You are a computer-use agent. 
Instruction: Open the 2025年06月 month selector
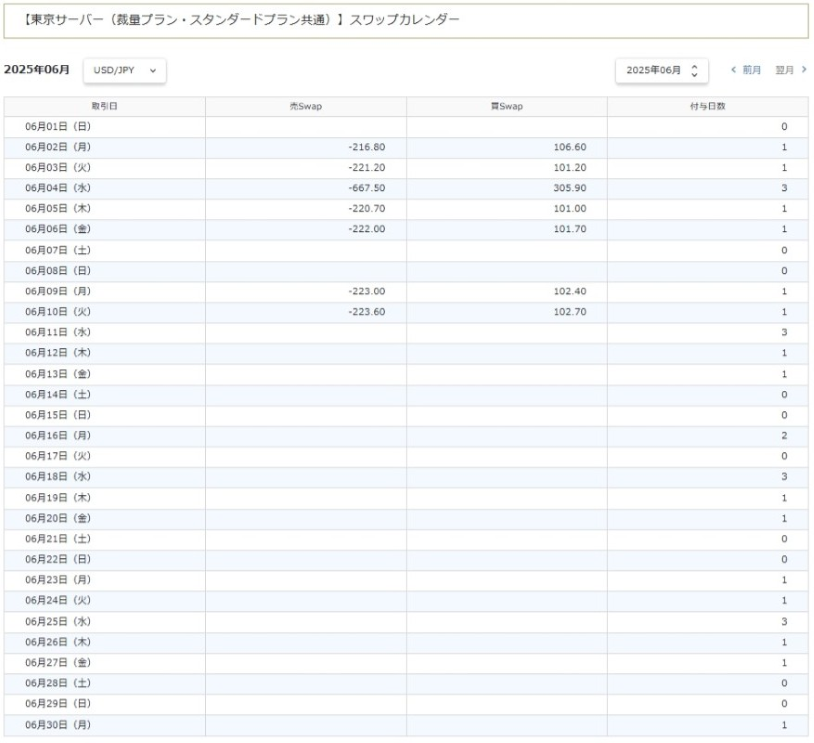click(662, 71)
